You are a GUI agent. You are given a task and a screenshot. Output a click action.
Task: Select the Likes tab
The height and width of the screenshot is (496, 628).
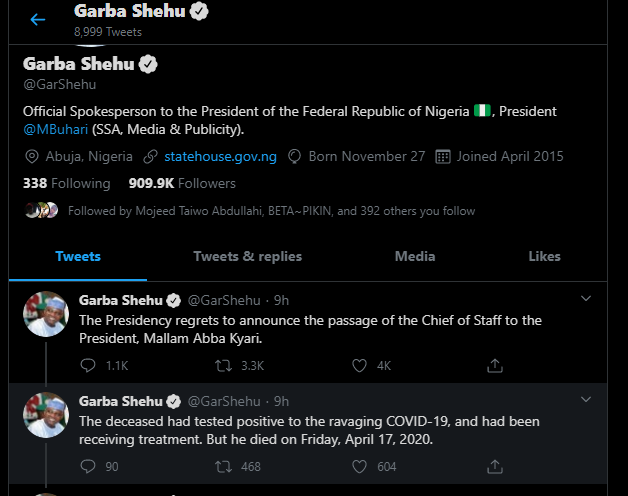click(x=544, y=256)
